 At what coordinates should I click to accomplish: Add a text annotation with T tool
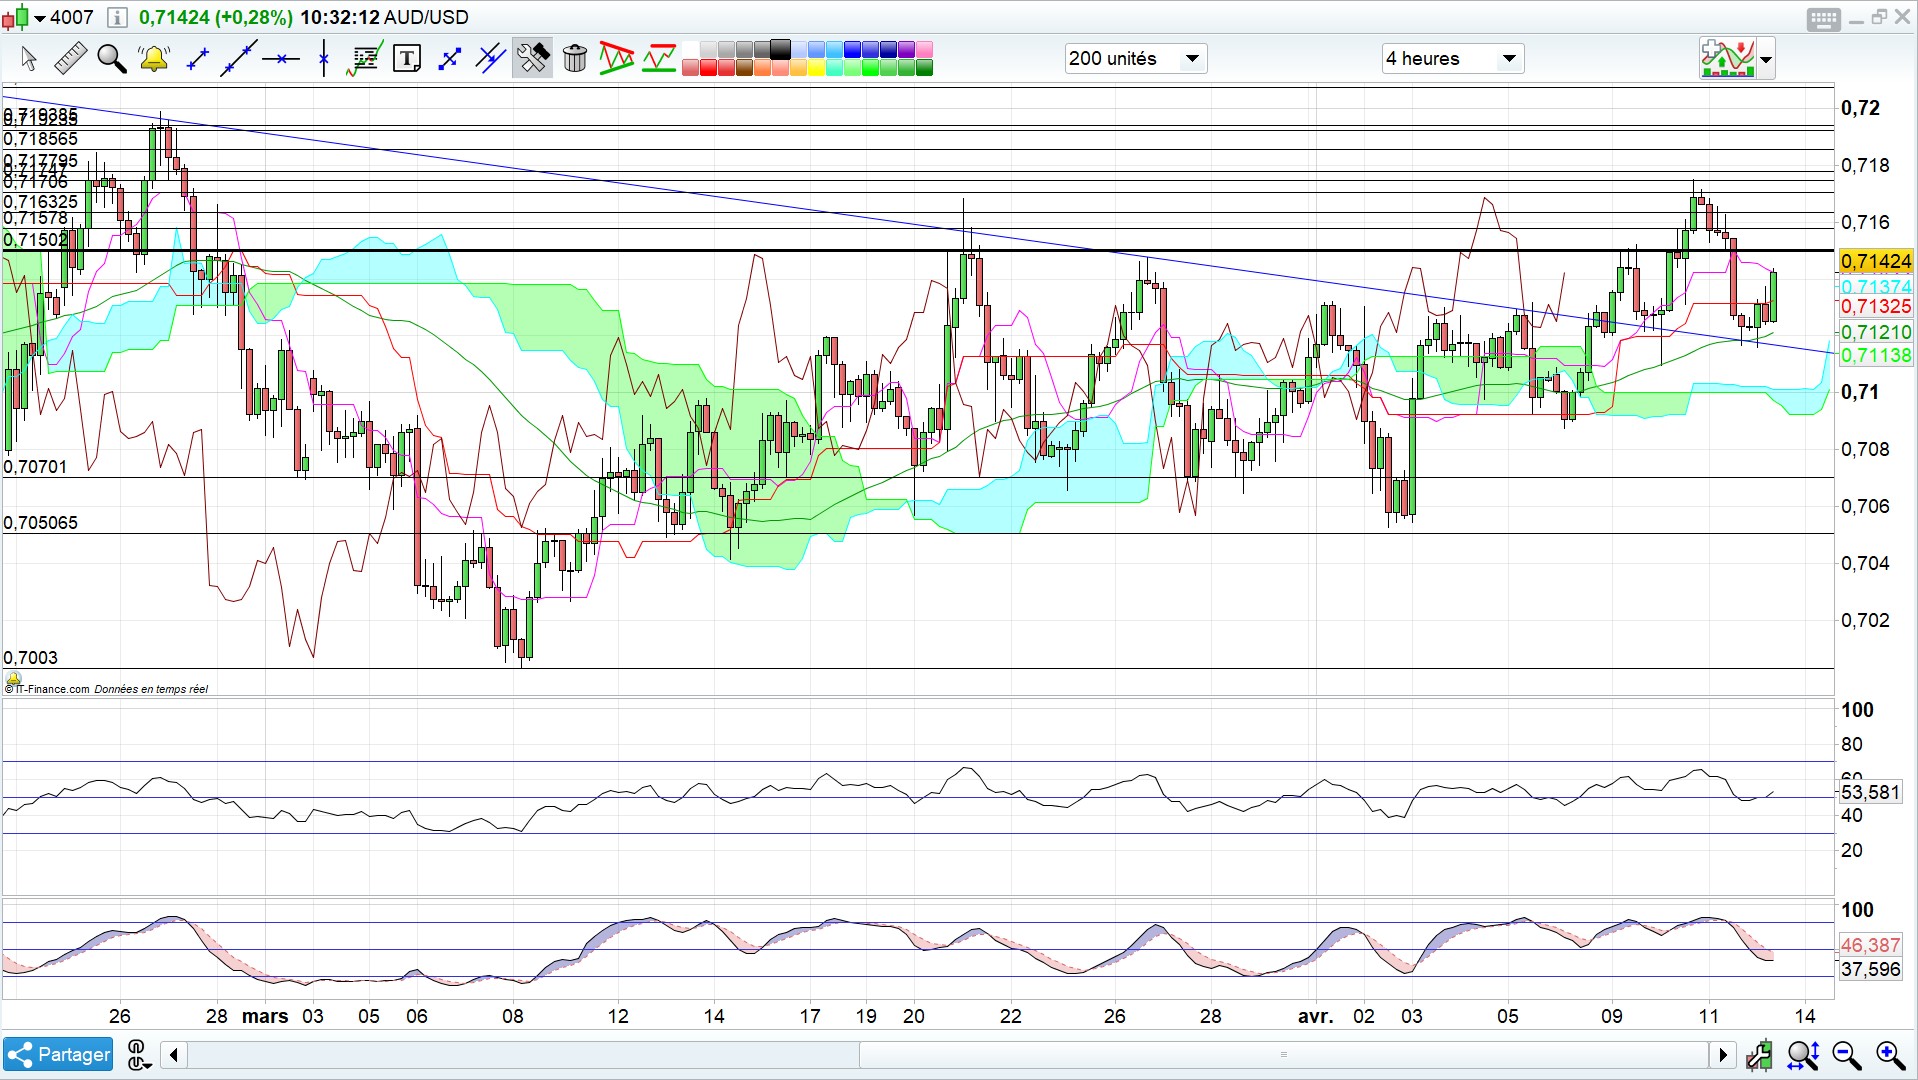(407, 59)
